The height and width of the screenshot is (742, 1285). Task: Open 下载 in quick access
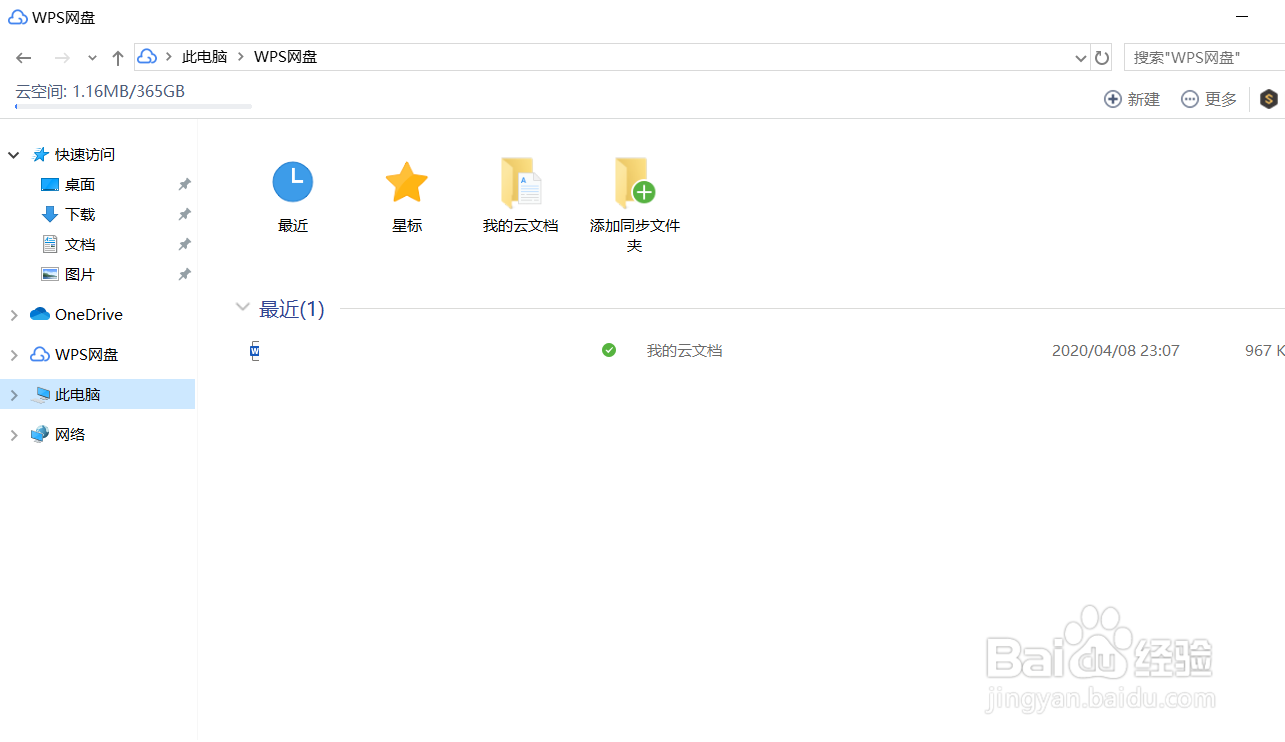point(80,214)
